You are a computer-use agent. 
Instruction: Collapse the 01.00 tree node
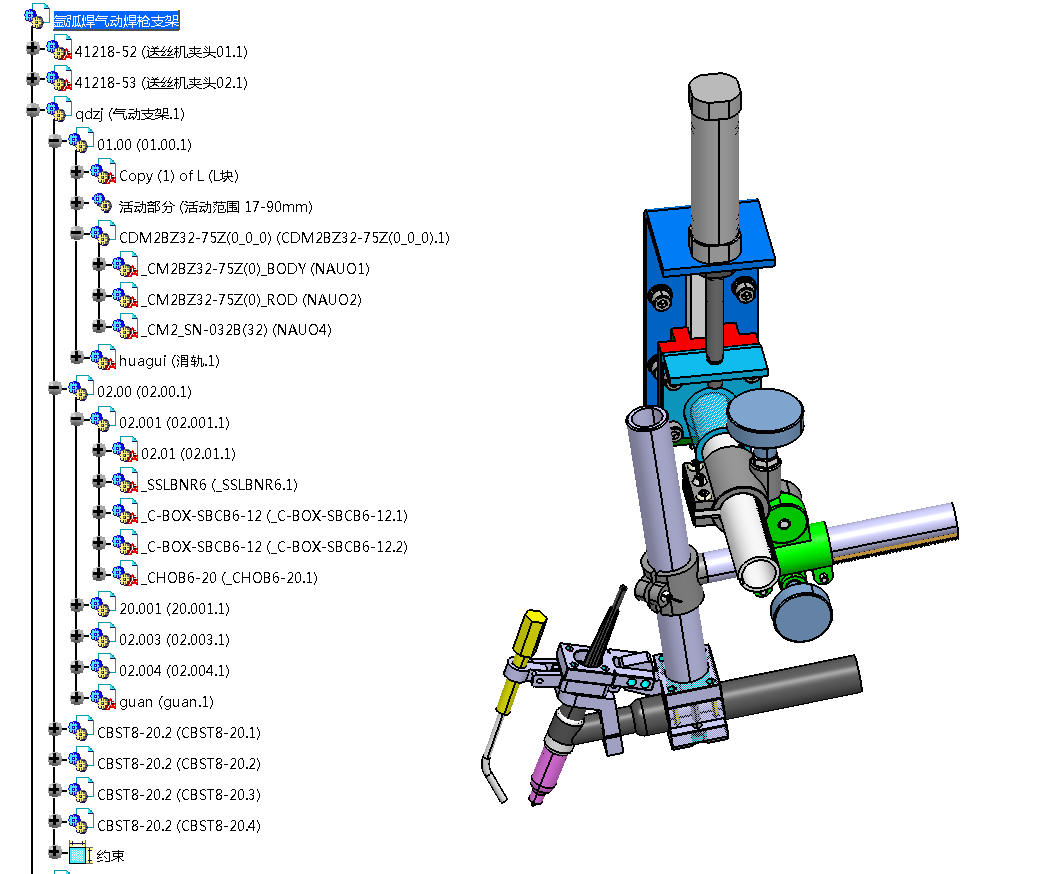click(x=54, y=141)
